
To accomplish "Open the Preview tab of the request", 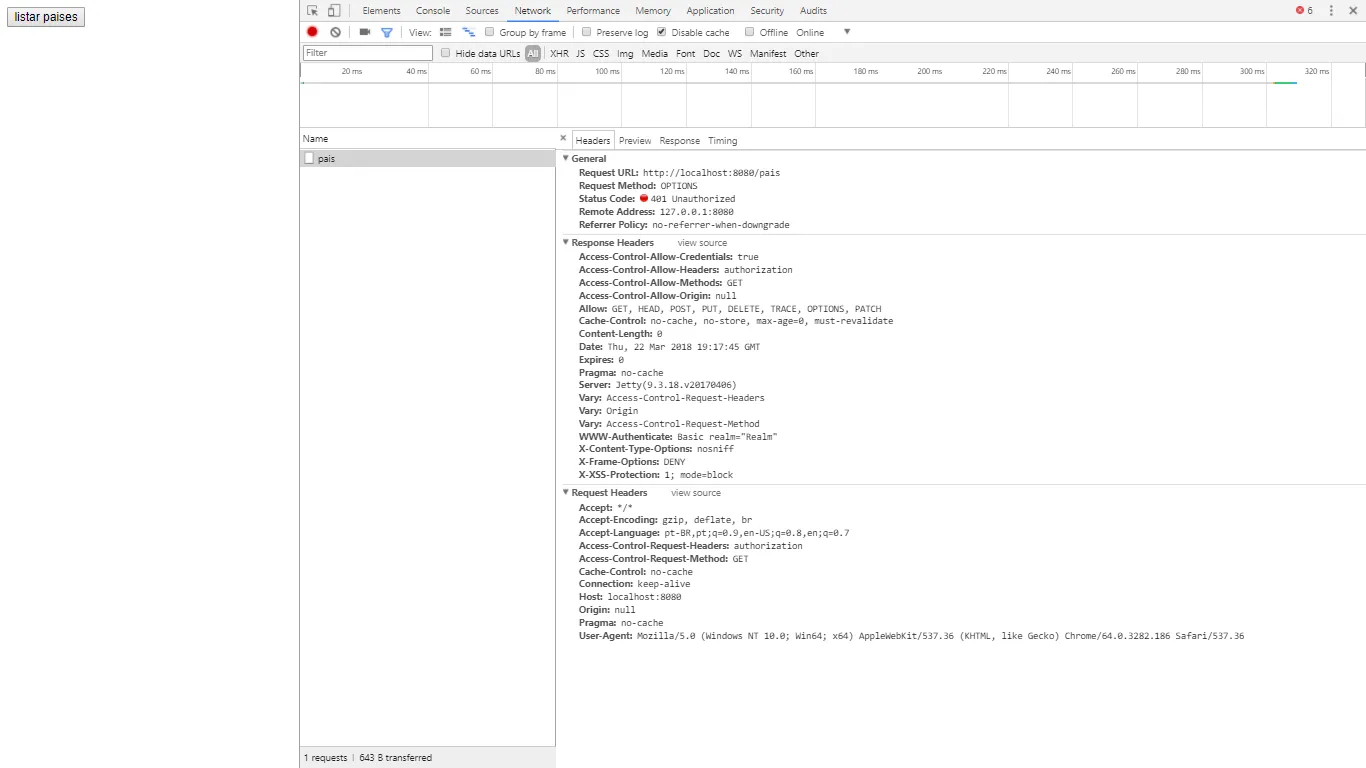I will click(634, 141).
